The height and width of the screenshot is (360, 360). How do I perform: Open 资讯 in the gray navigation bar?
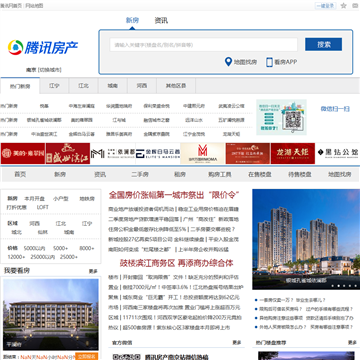click(100, 174)
